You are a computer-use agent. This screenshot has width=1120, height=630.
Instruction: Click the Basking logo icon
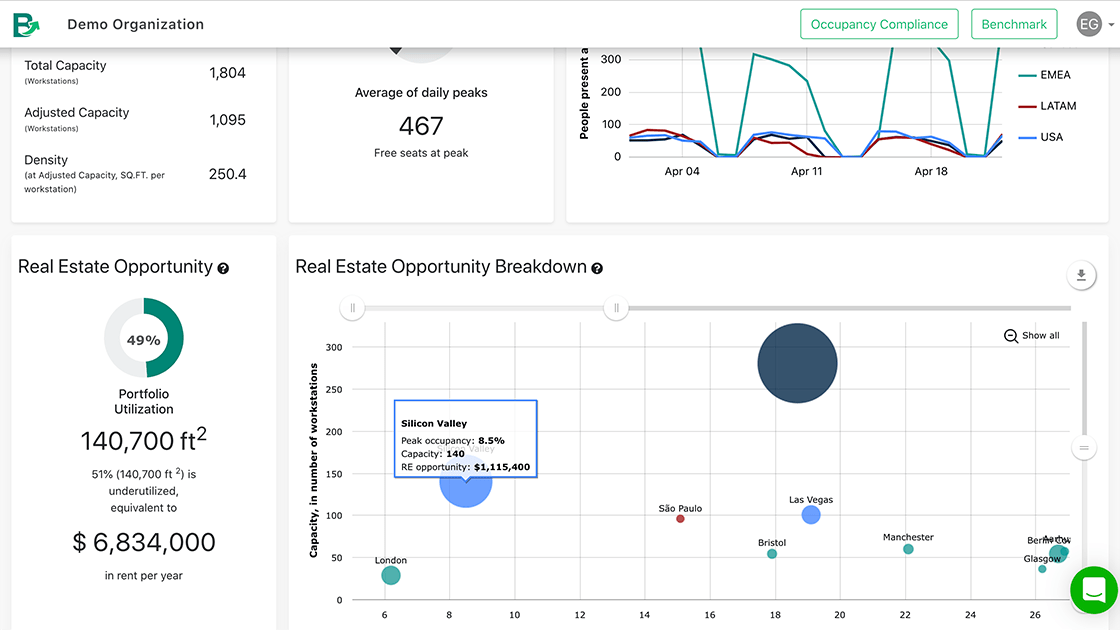25,24
